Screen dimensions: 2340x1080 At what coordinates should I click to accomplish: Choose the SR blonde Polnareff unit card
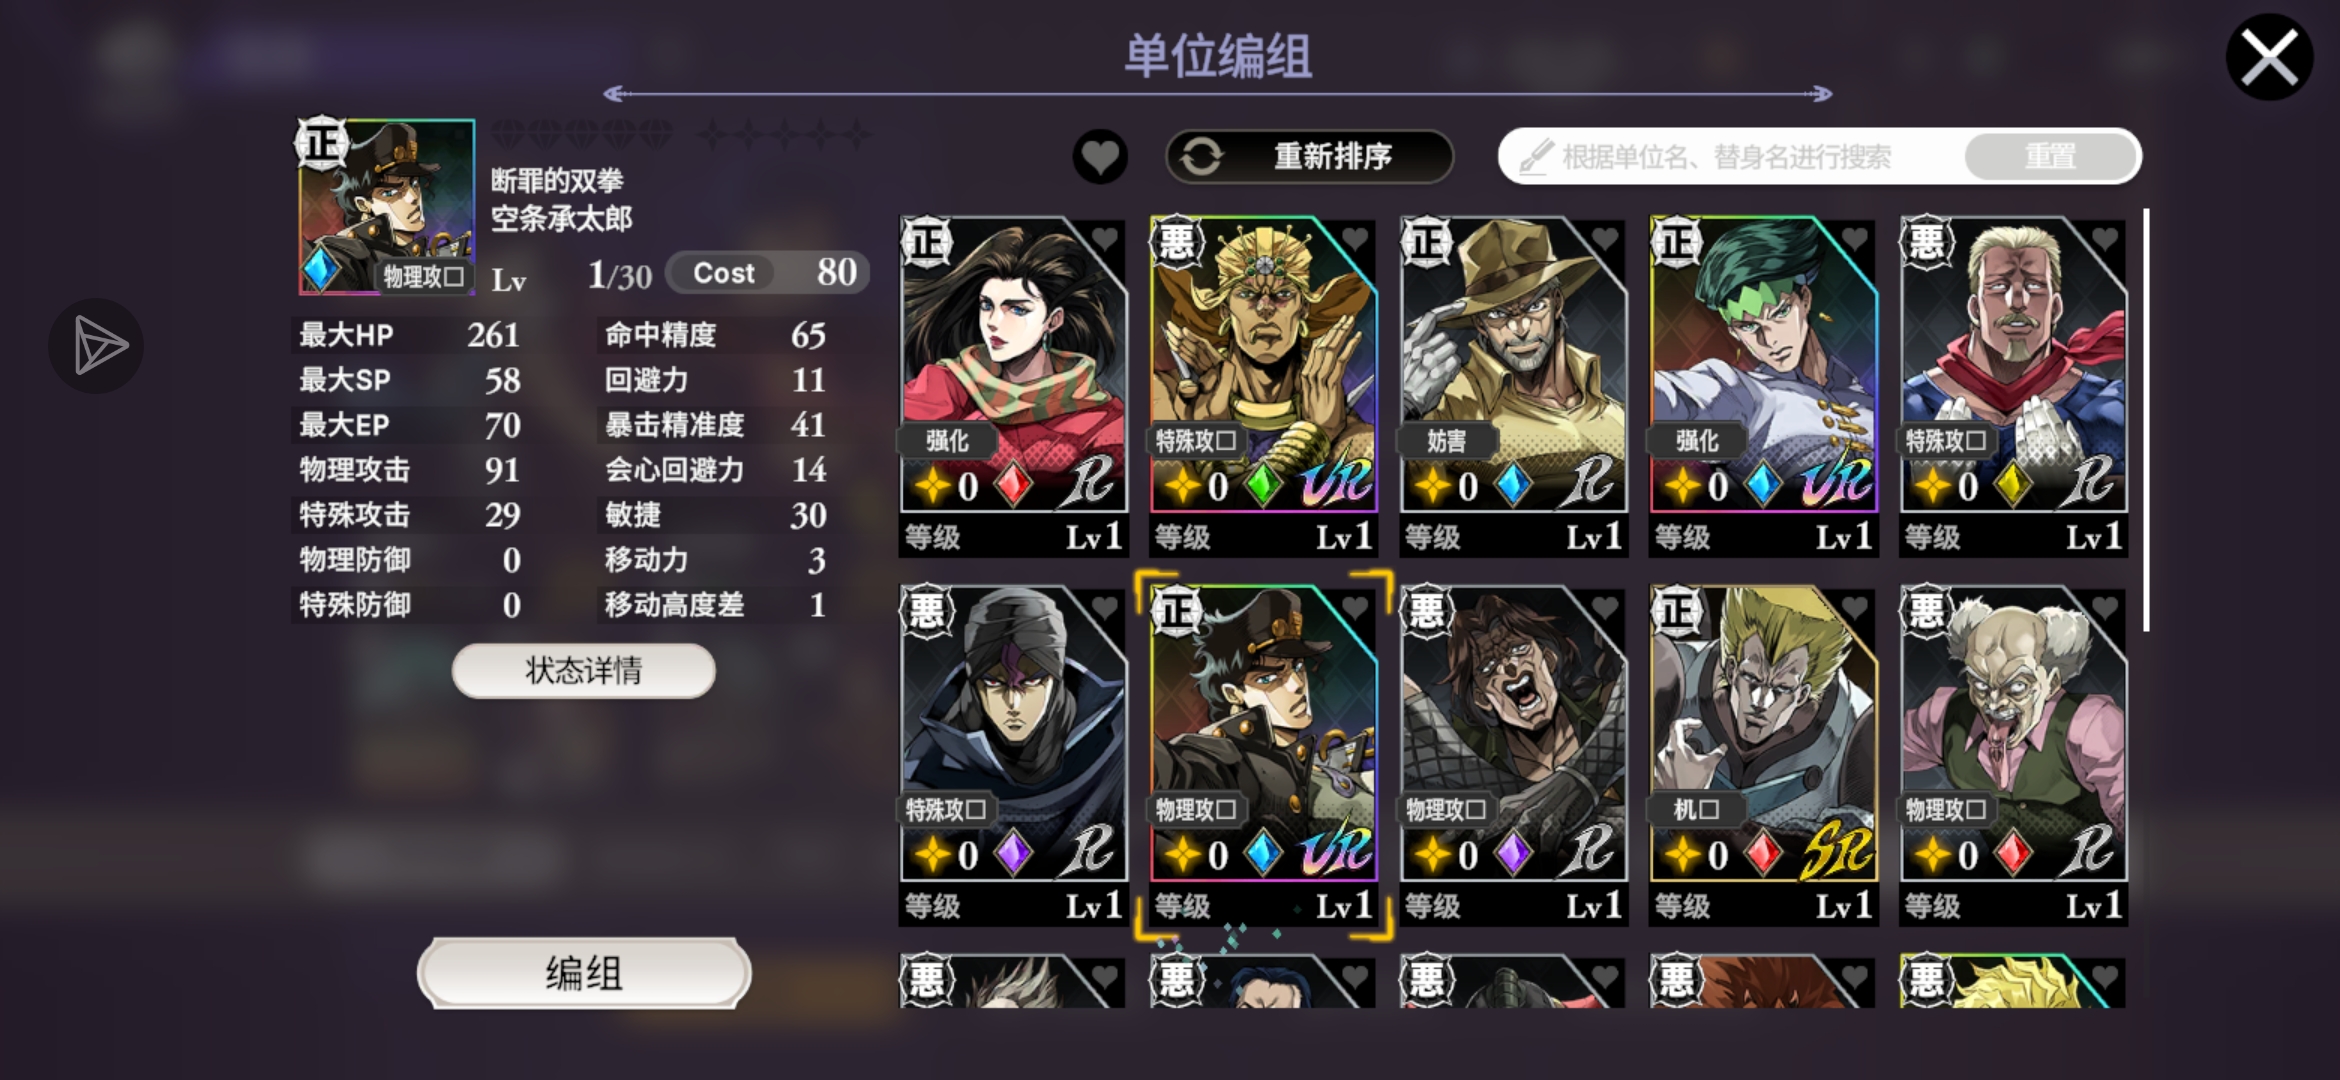point(1764,754)
